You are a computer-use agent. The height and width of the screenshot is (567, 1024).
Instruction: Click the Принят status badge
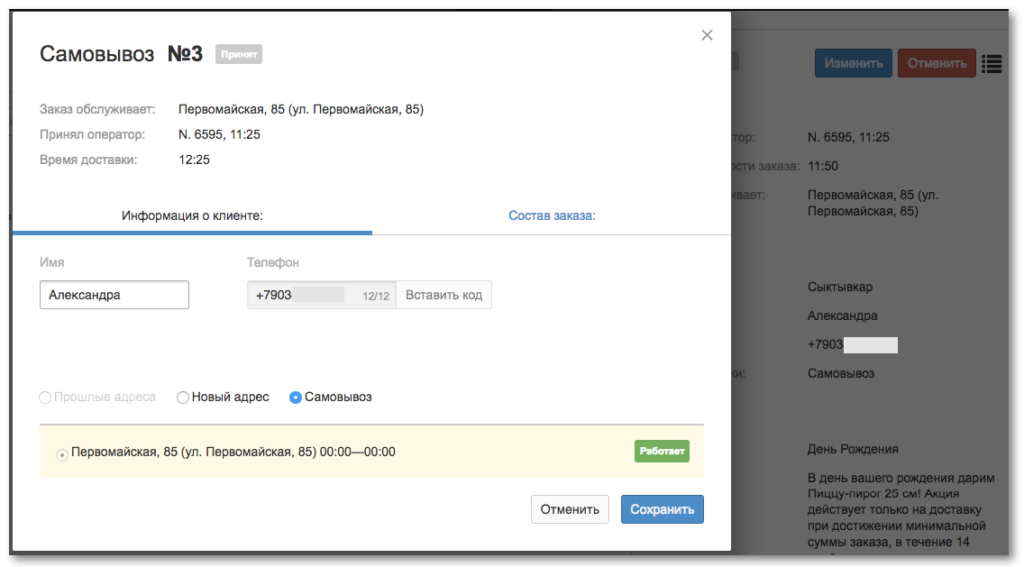pyautogui.click(x=238, y=54)
